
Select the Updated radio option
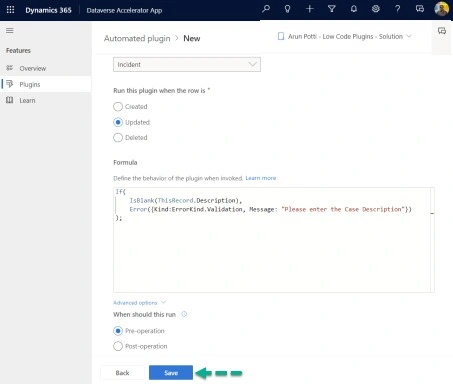pyautogui.click(x=118, y=122)
